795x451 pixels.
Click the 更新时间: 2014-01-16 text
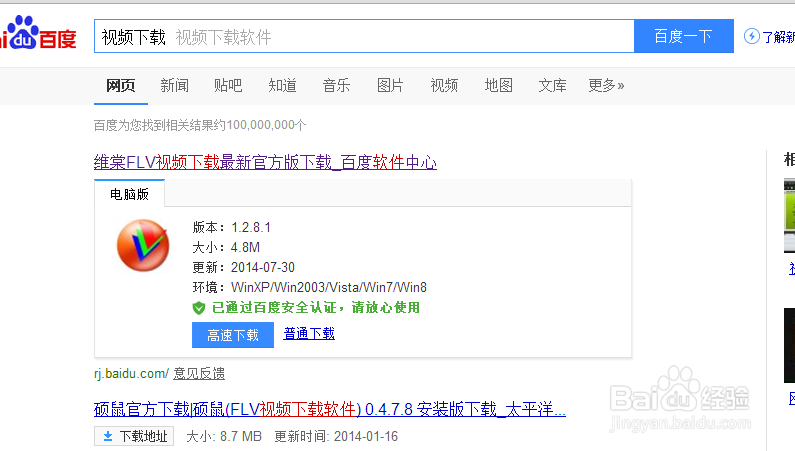tap(336, 436)
